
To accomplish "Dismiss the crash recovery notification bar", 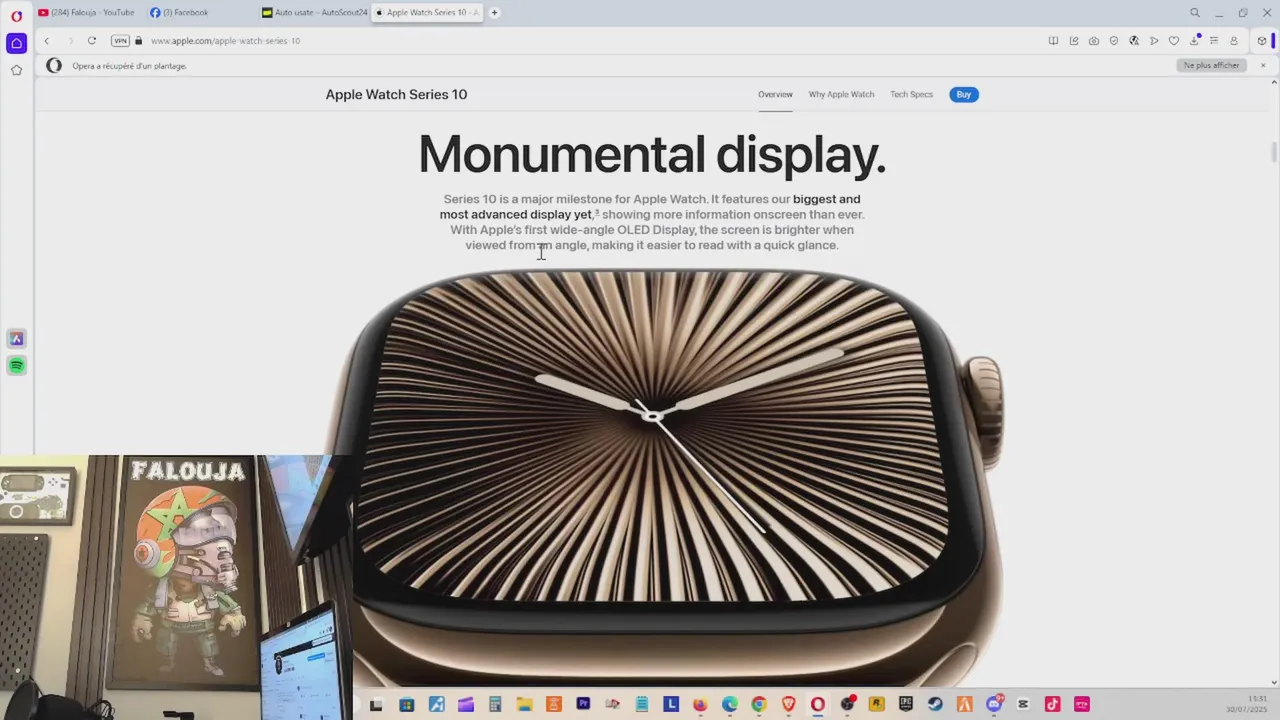I will [x=1263, y=65].
